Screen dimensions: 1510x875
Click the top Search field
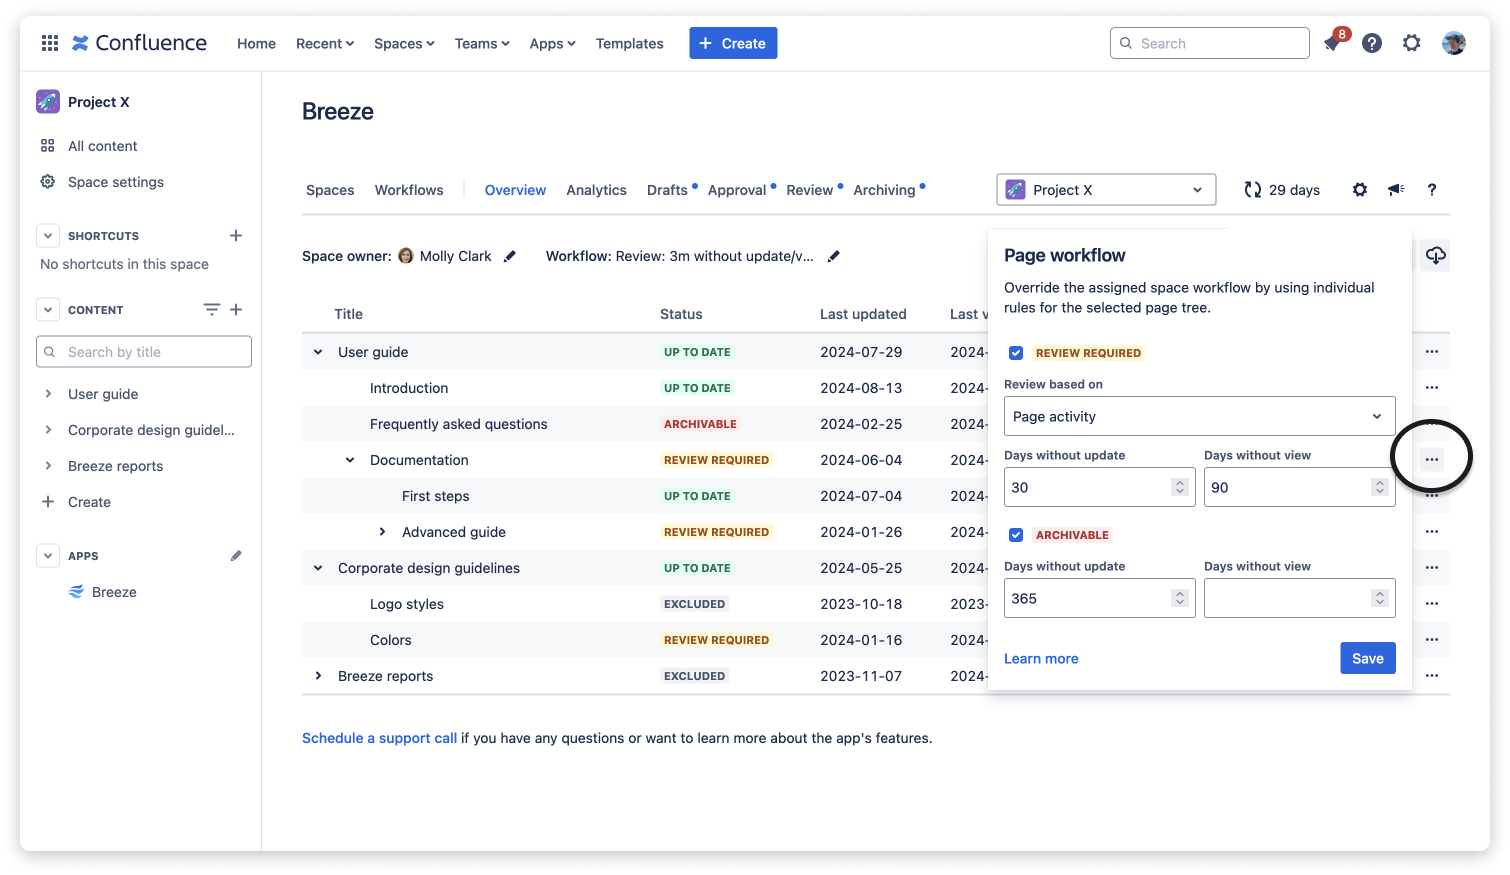[1209, 43]
